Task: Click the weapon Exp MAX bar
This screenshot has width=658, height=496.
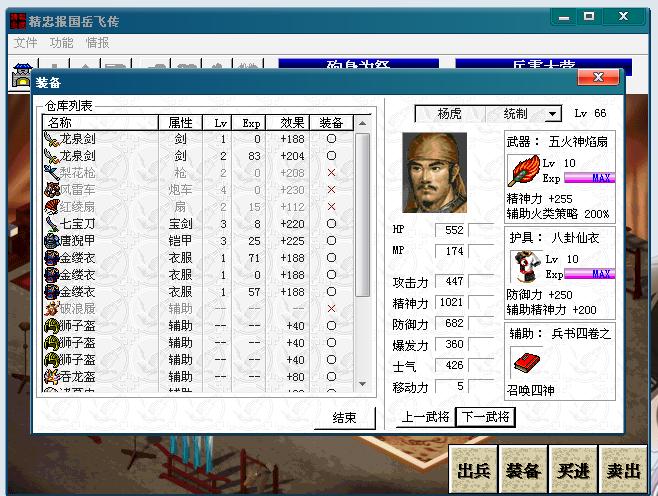Action: (x=590, y=178)
